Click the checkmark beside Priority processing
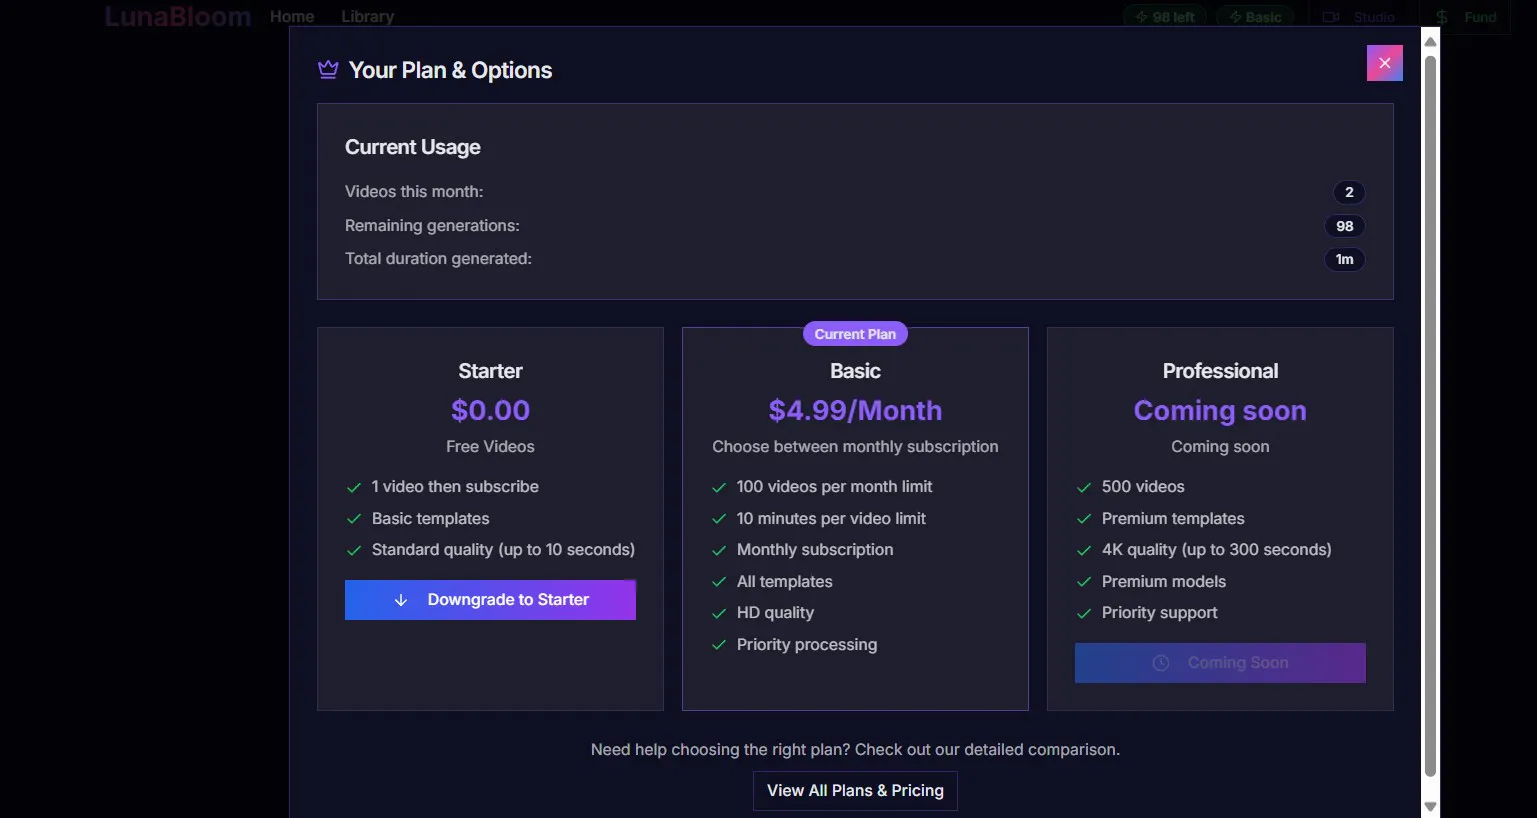 point(718,645)
